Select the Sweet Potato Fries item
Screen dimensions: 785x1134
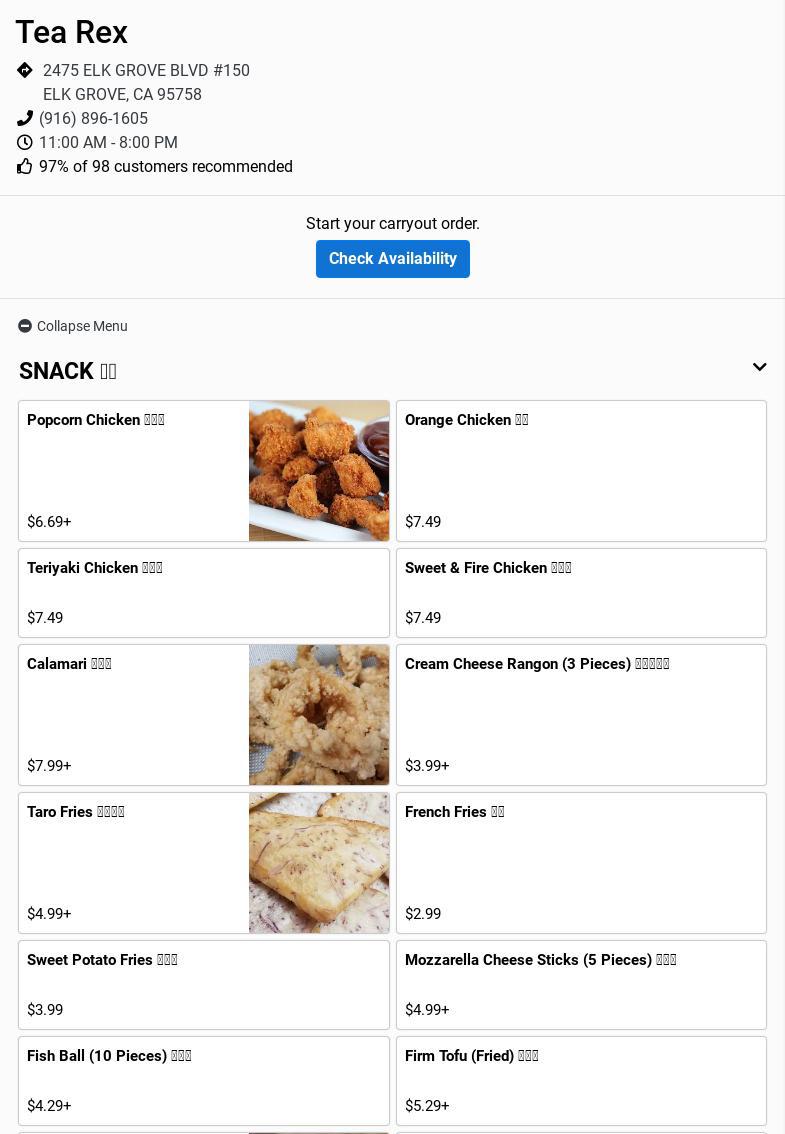[204, 985]
